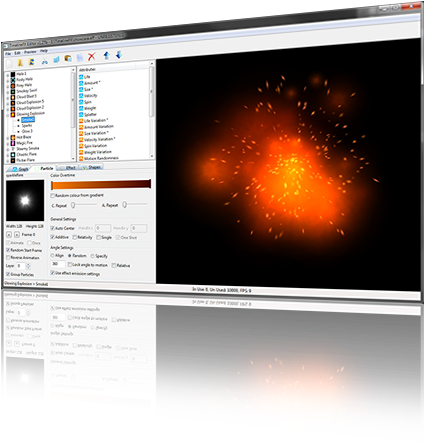Toggle Random Start Frame checkbox

[x=8, y=250]
